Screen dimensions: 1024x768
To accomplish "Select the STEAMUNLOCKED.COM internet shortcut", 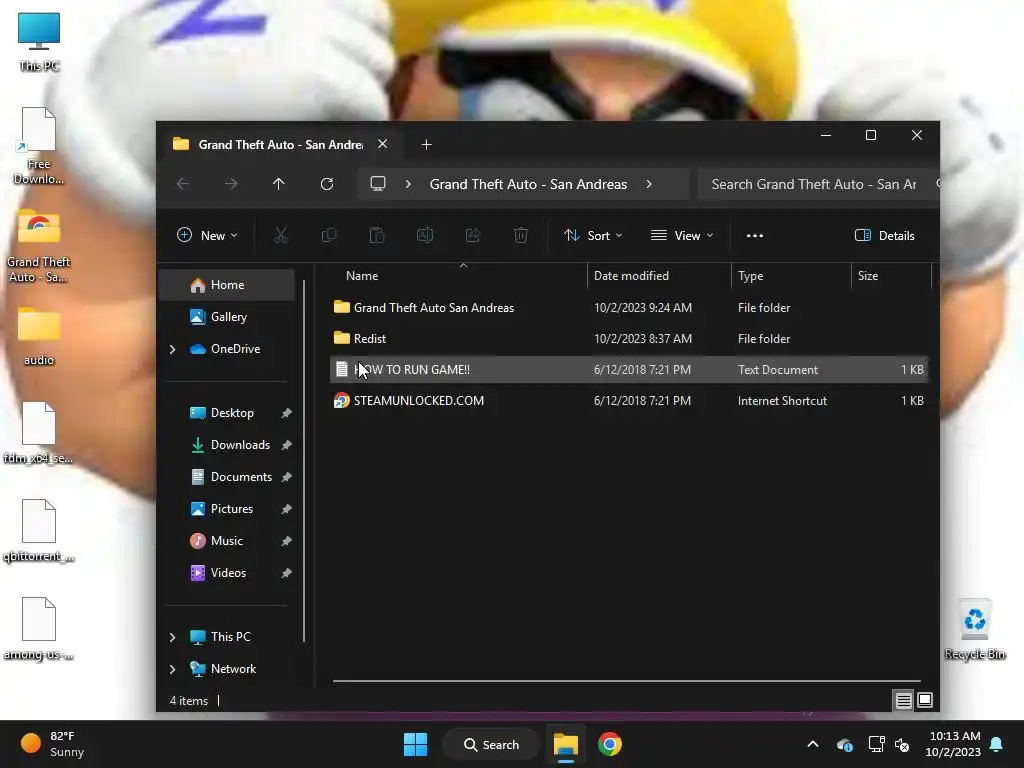I will (x=629, y=401).
